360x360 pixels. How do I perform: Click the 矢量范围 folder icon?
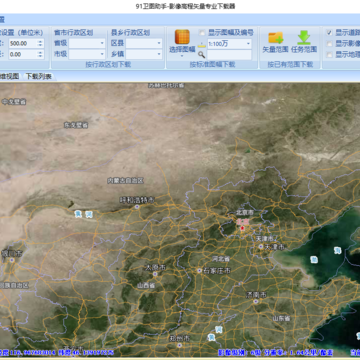tap(275, 37)
